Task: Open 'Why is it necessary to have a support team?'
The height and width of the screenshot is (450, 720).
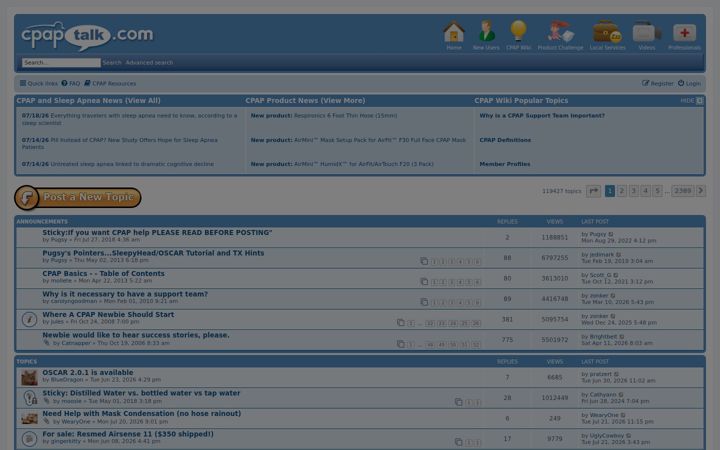Action: [x=125, y=294]
